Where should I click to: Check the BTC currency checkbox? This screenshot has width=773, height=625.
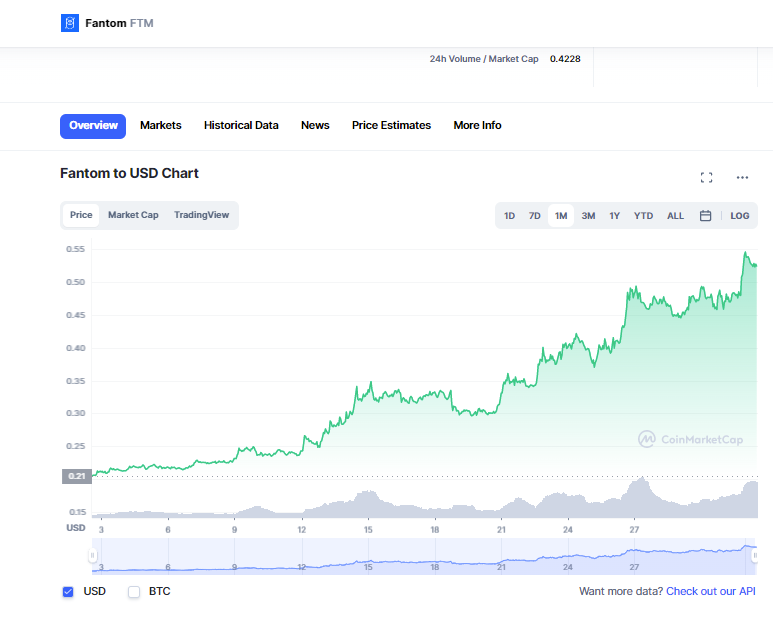[134, 591]
